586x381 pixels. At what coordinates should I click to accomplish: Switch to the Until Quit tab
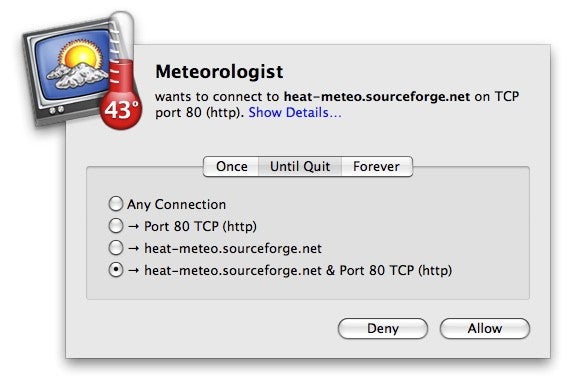click(x=300, y=166)
